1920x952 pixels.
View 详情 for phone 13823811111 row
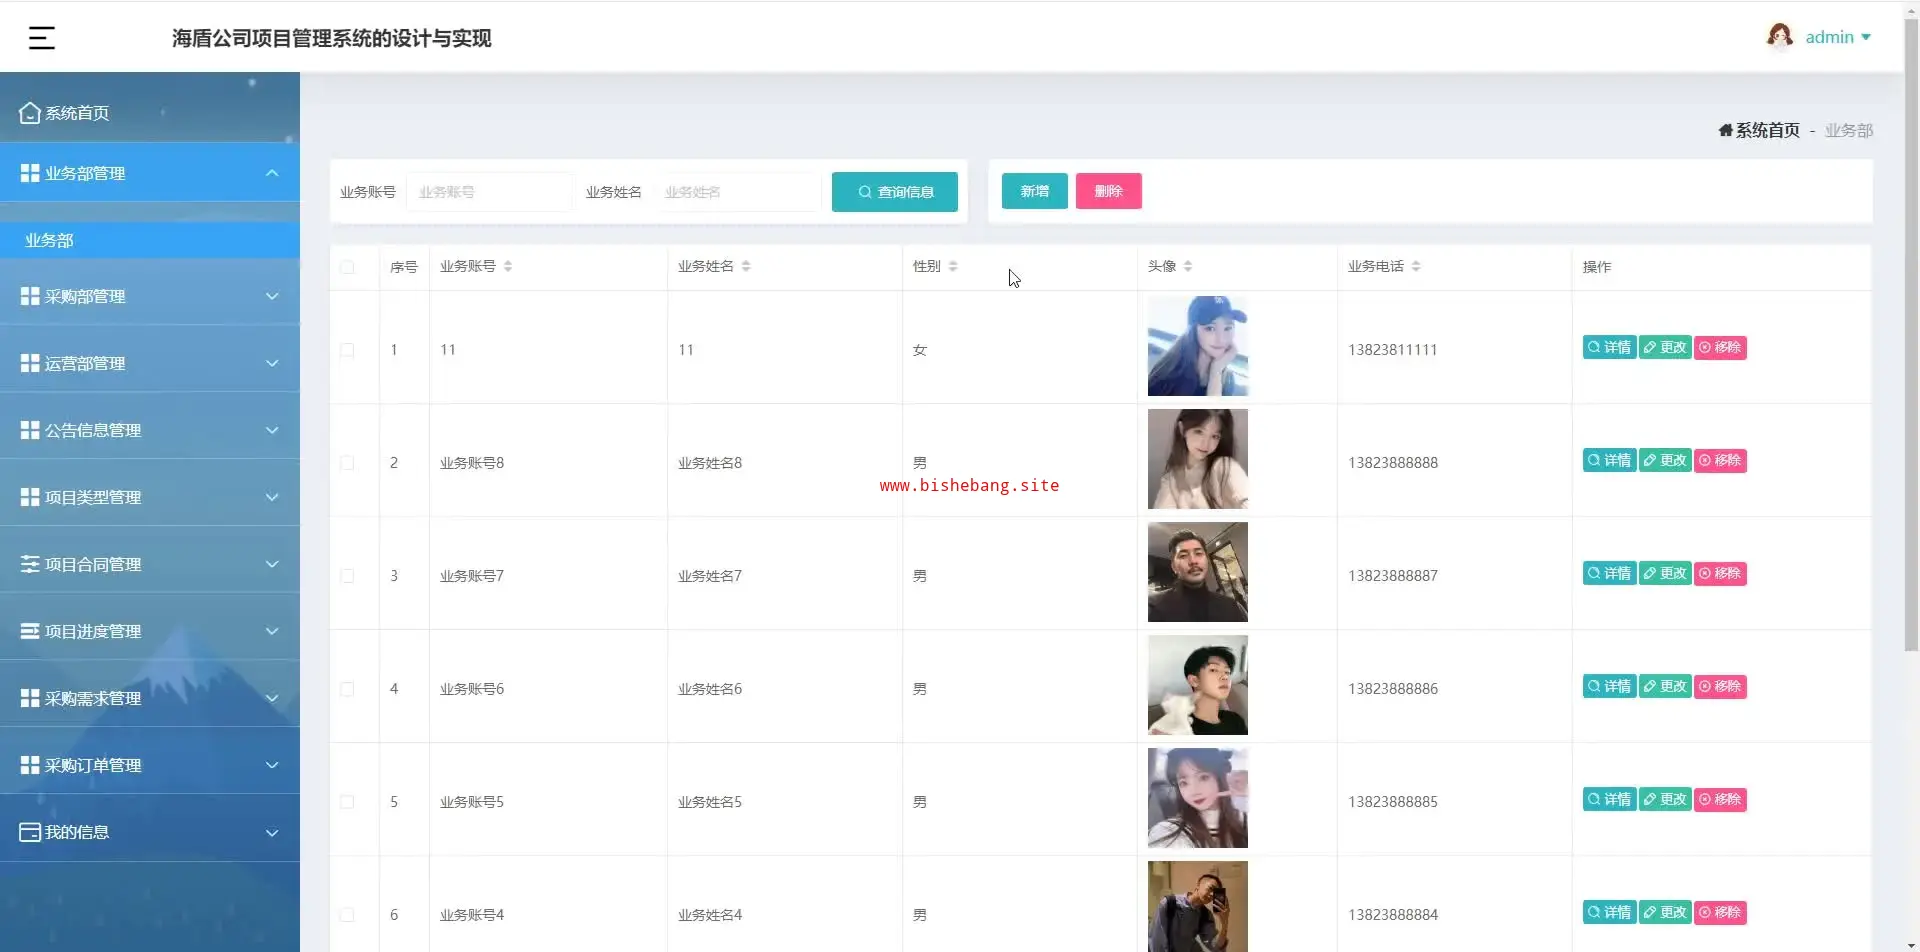[x=1609, y=348]
